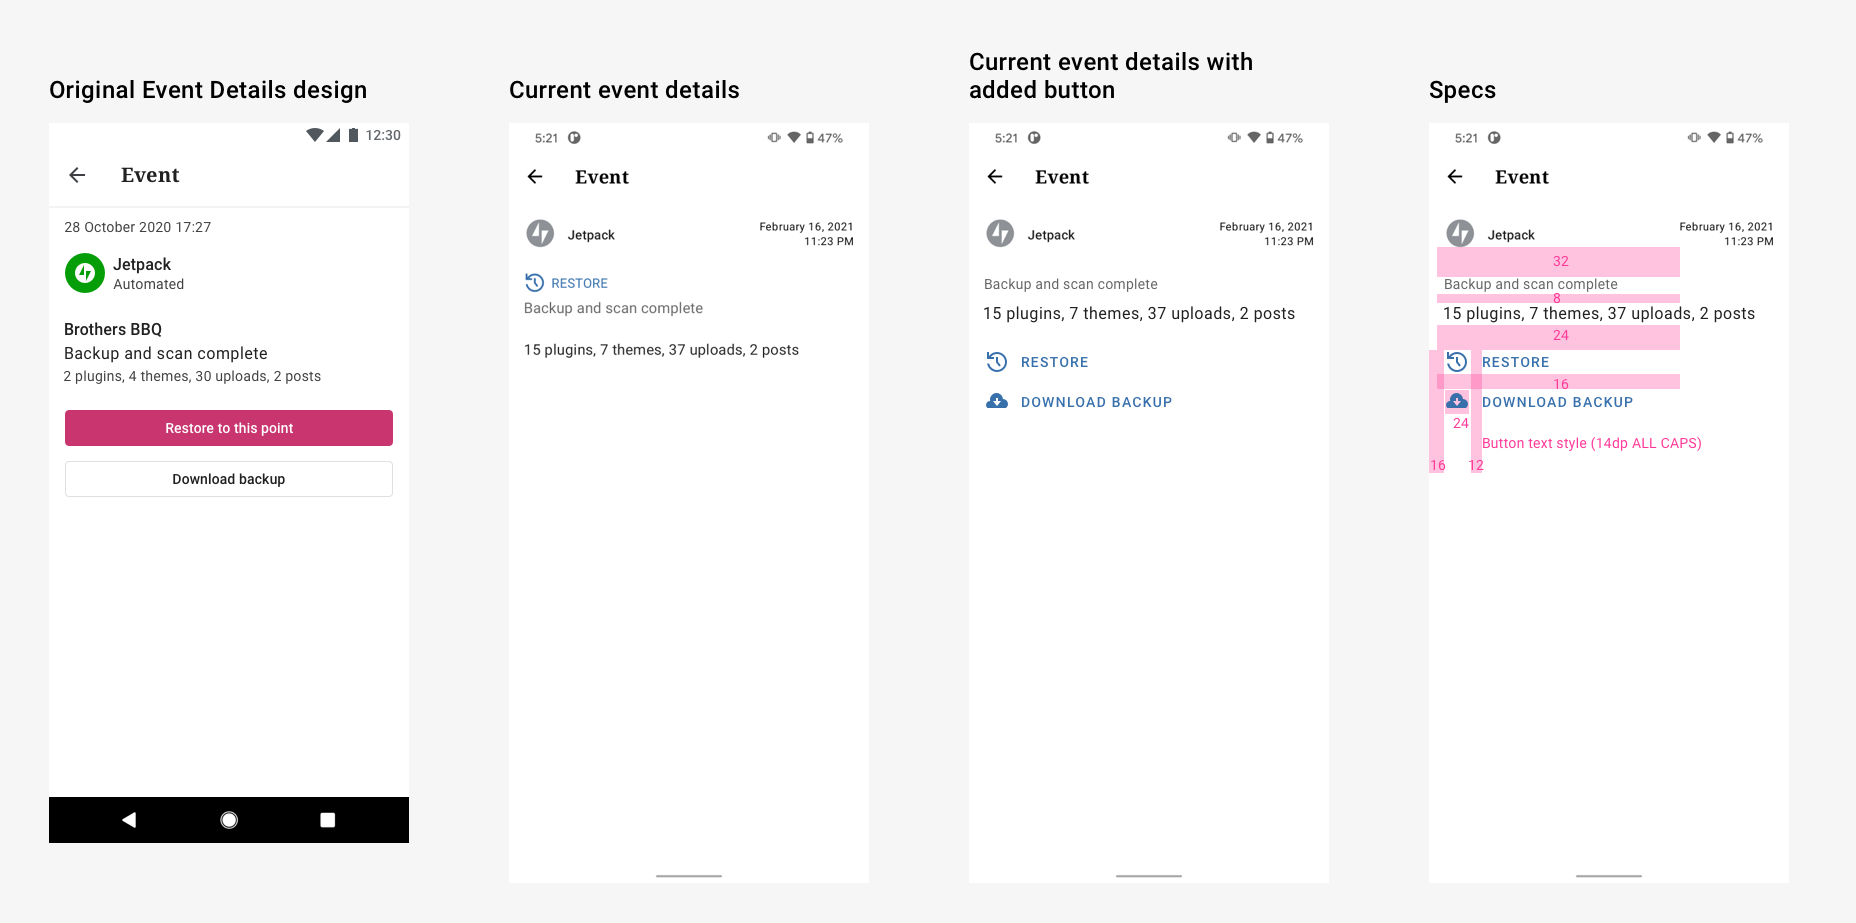This screenshot has width=1856, height=923.
Task: Click the Jetpack icon in the Specs mockup
Action: coord(1461,233)
